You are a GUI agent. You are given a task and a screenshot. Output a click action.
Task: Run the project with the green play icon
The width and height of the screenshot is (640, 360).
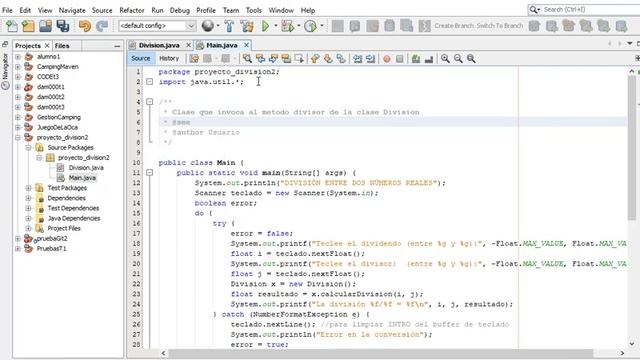(x=265, y=26)
